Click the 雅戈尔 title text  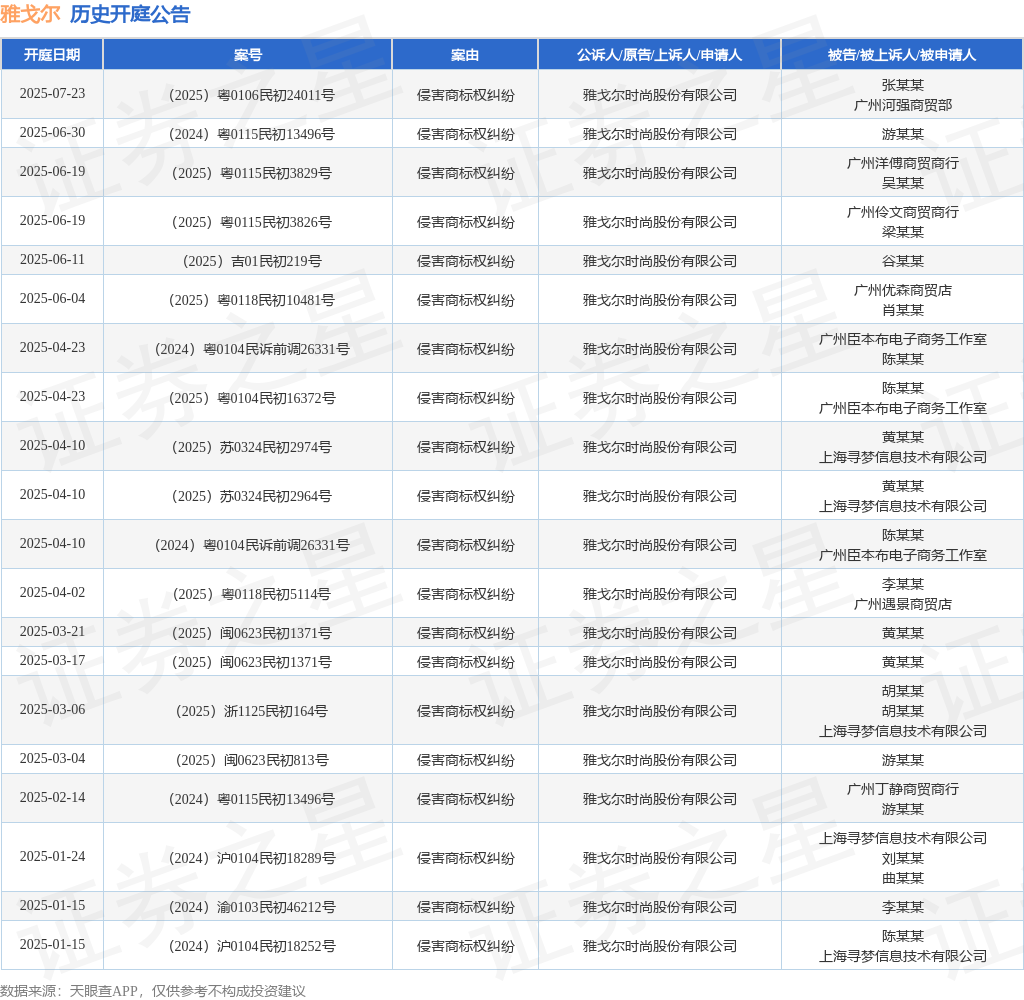30,14
